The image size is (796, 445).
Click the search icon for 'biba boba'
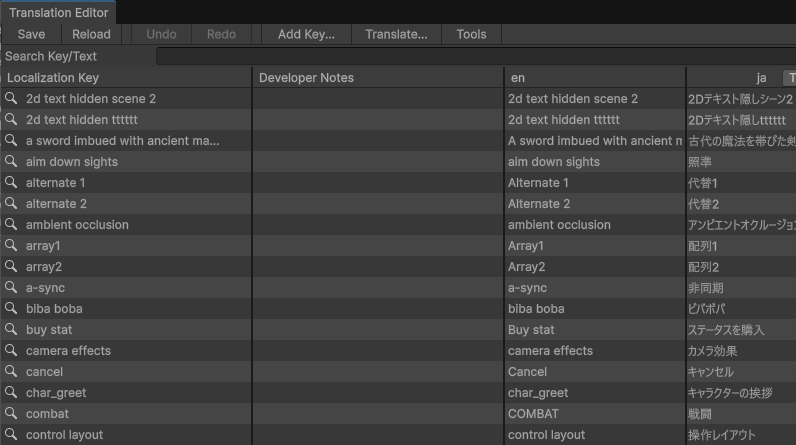point(12,309)
